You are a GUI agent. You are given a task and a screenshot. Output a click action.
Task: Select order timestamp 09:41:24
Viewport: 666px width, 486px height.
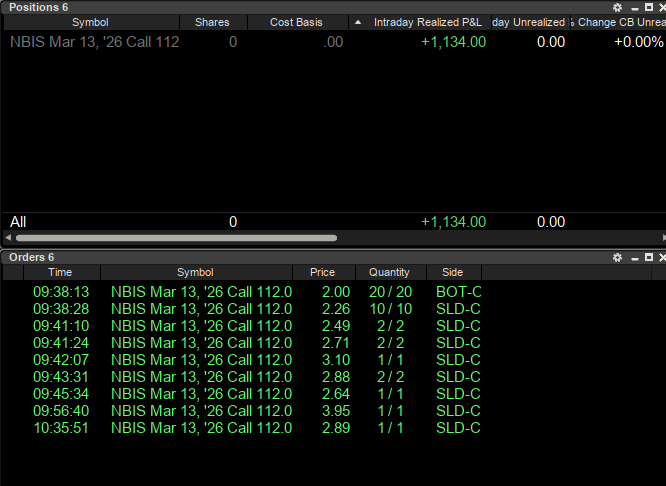(61, 343)
